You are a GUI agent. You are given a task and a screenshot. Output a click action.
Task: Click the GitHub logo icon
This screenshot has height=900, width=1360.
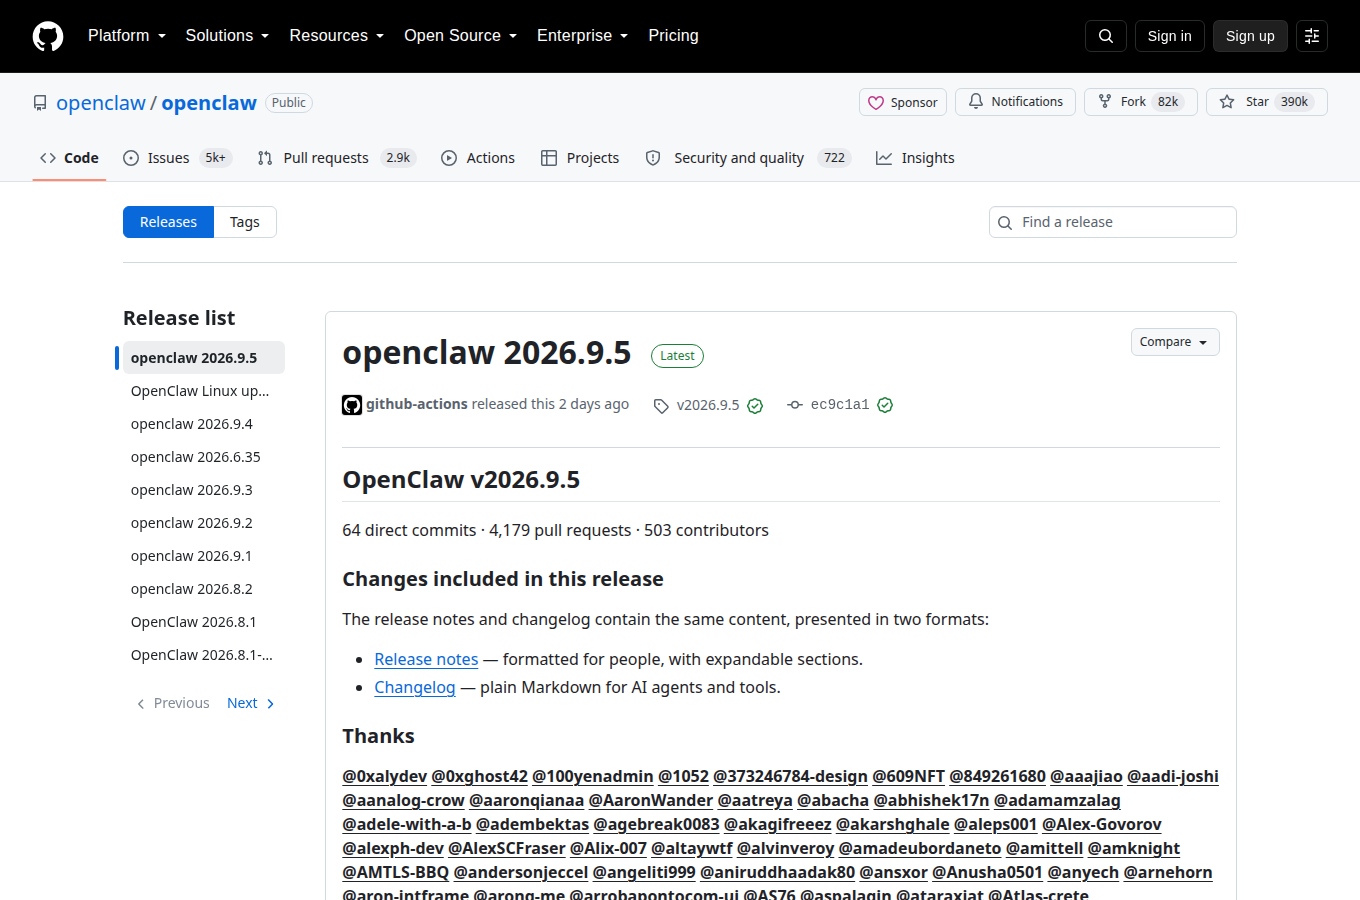(48, 36)
